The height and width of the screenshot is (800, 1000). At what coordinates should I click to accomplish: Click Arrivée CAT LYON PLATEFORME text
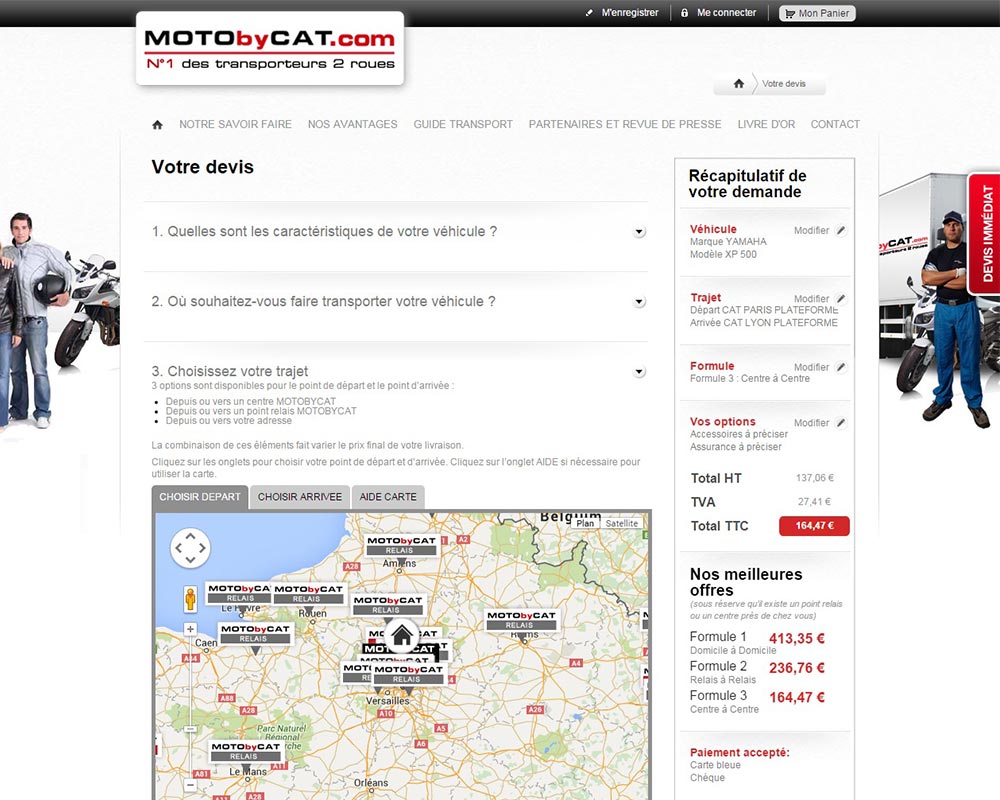click(764, 322)
